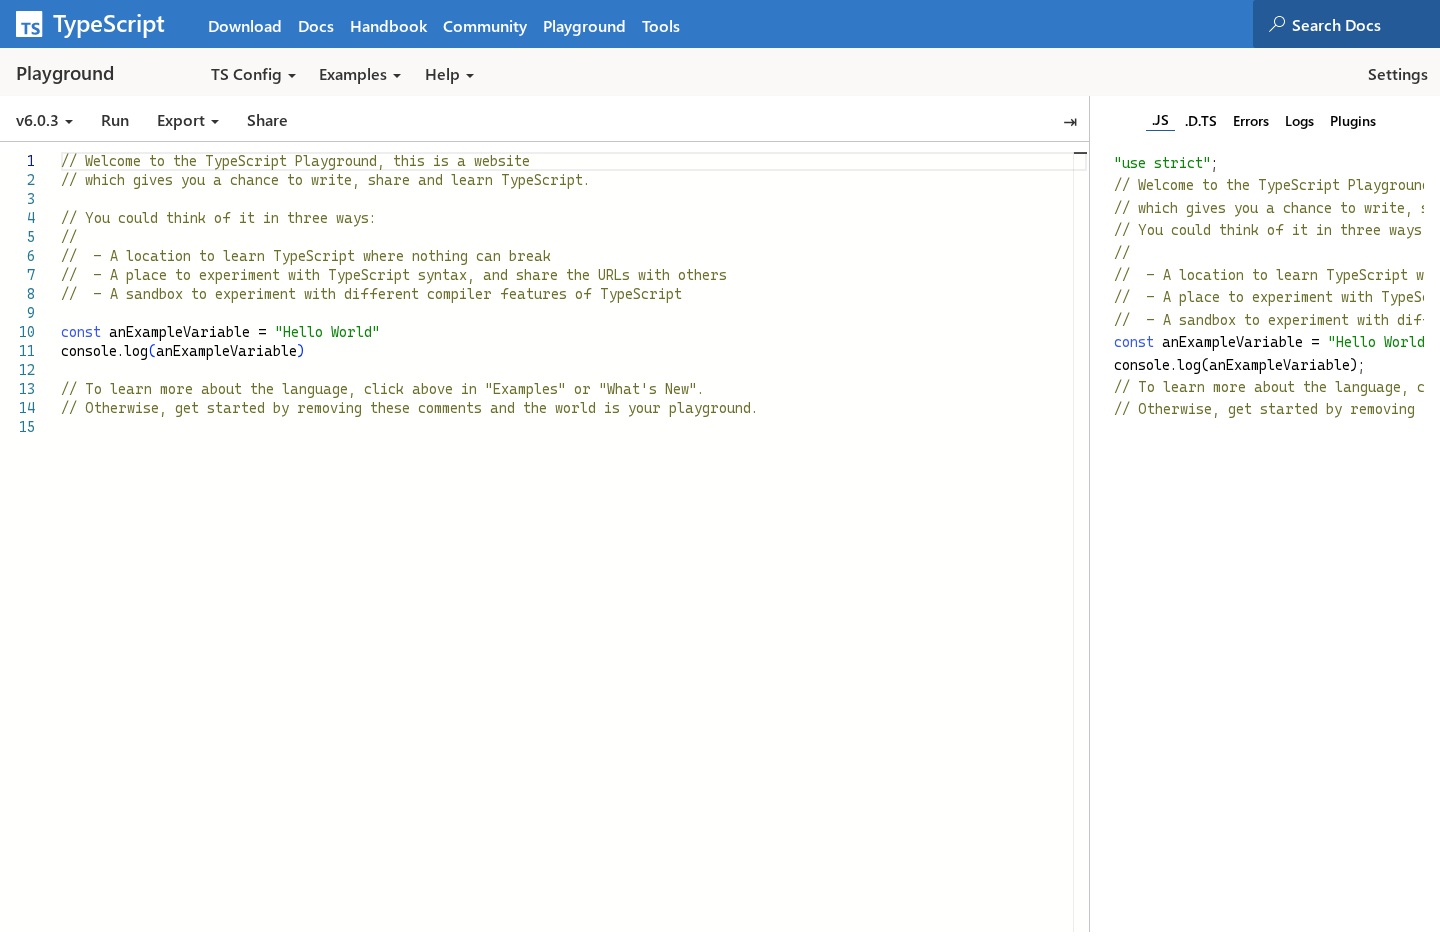Expand the Export dropdown
This screenshot has height=950, width=1440.
tap(188, 121)
